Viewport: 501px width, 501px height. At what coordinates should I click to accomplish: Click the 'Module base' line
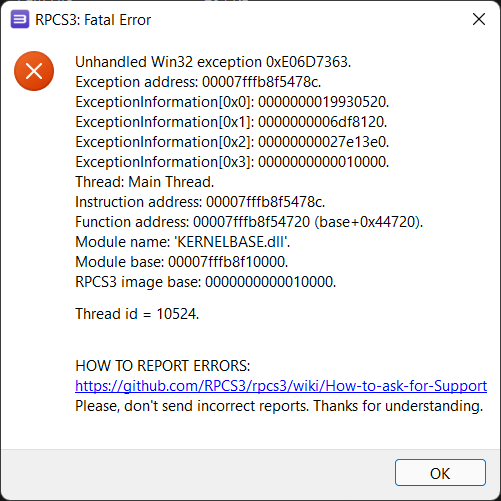click(182, 262)
